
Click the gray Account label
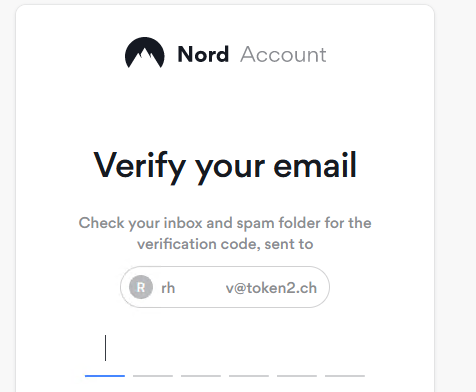[x=283, y=54]
